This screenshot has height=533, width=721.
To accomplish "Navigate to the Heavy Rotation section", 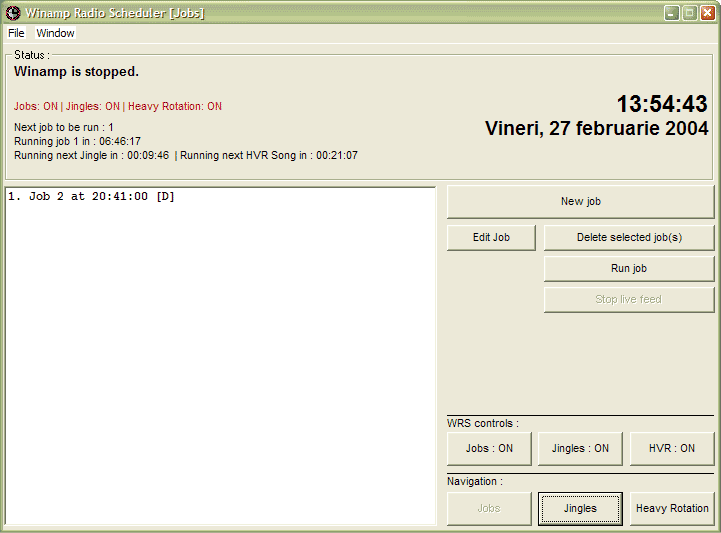I will [x=672, y=509].
